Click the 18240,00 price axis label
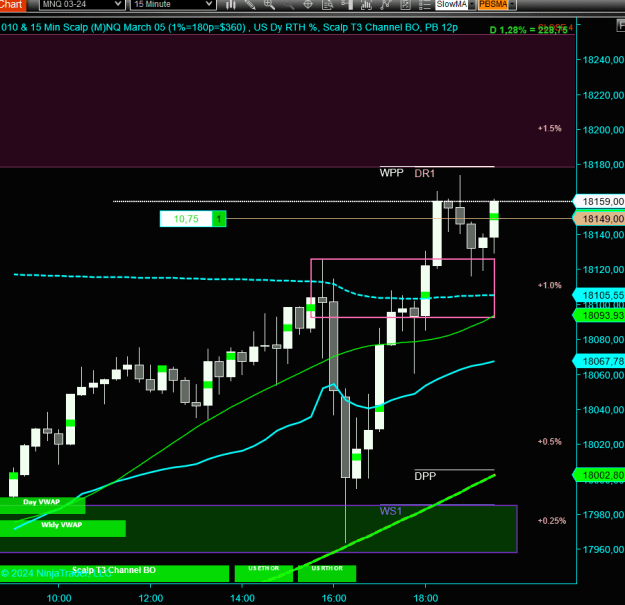 (603, 60)
